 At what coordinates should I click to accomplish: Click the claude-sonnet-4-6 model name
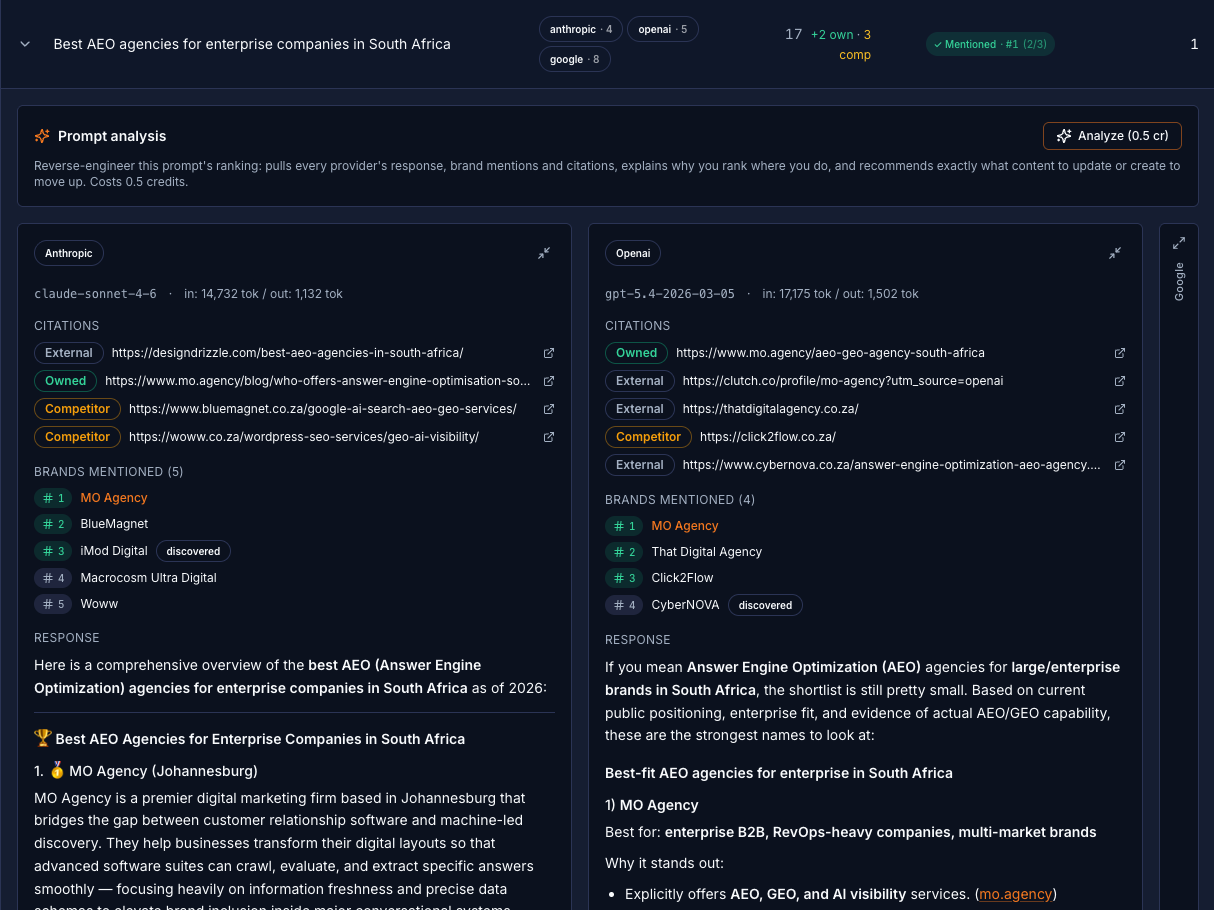(95, 294)
